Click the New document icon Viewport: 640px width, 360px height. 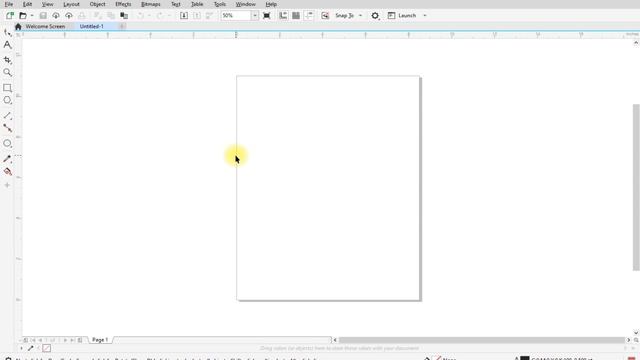(x=10, y=16)
